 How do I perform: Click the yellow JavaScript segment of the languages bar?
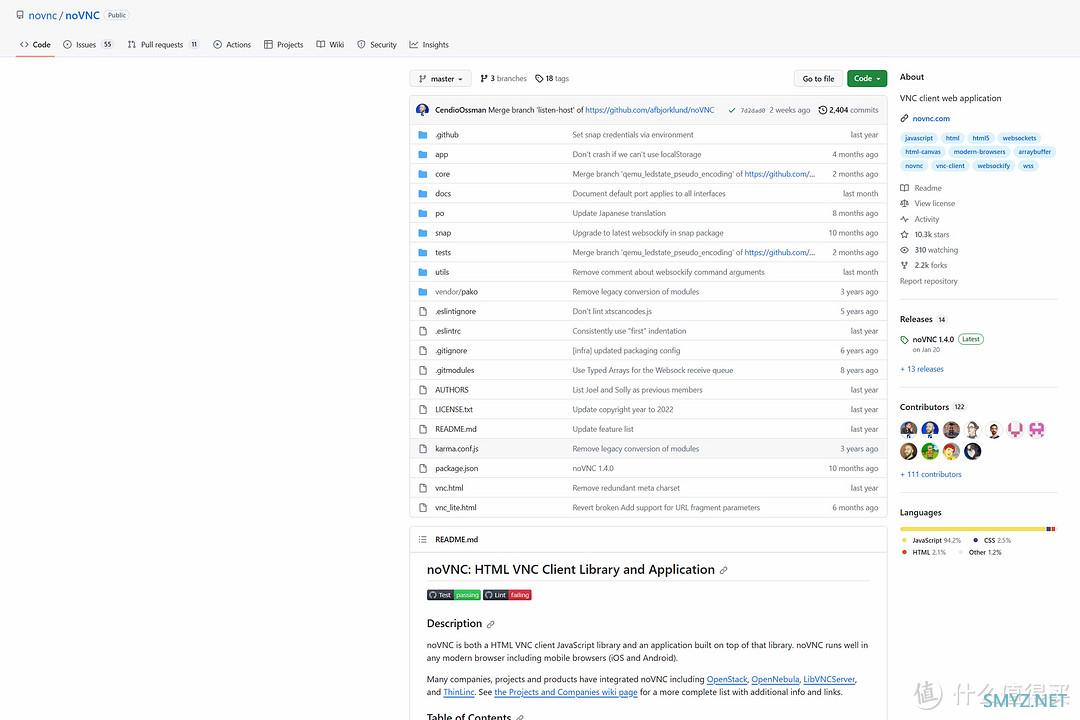point(973,529)
